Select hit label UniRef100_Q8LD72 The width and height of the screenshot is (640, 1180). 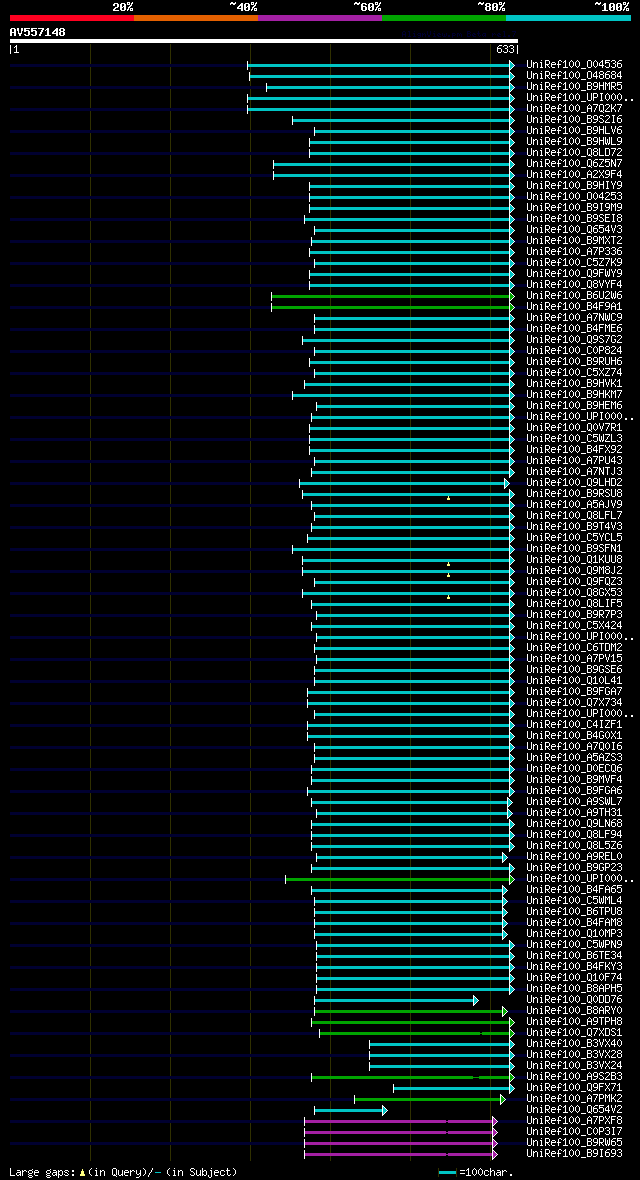click(574, 153)
